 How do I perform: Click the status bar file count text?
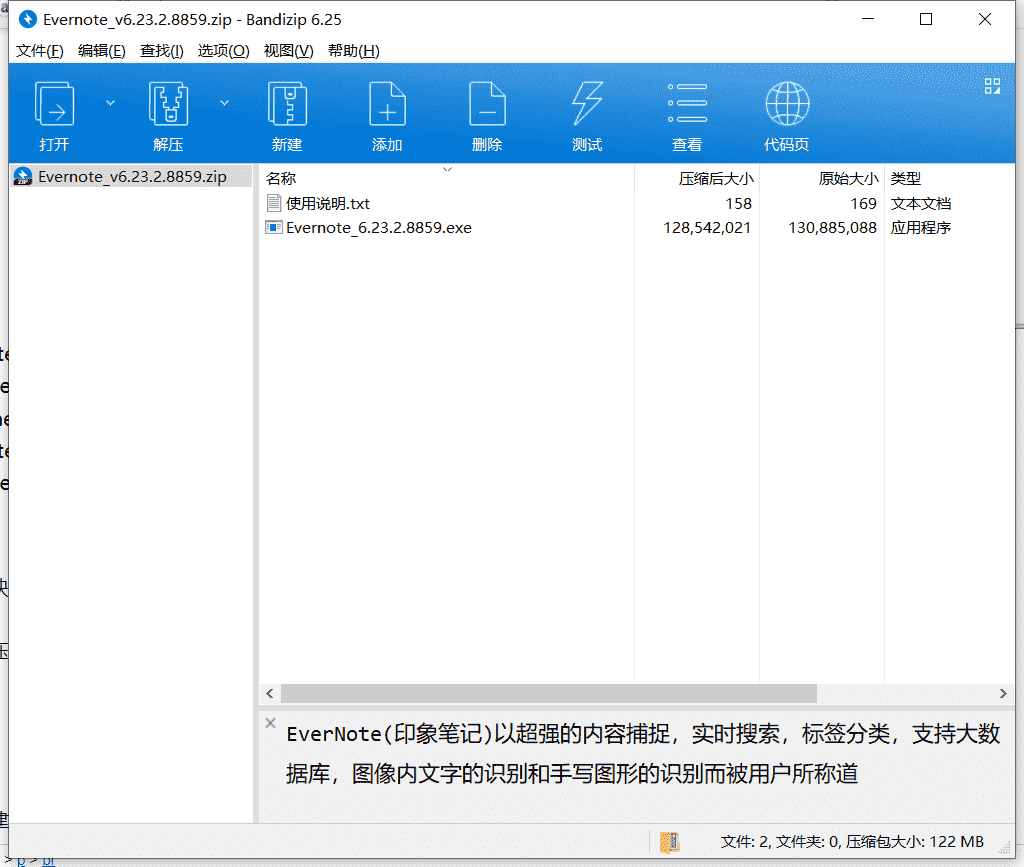tap(852, 842)
